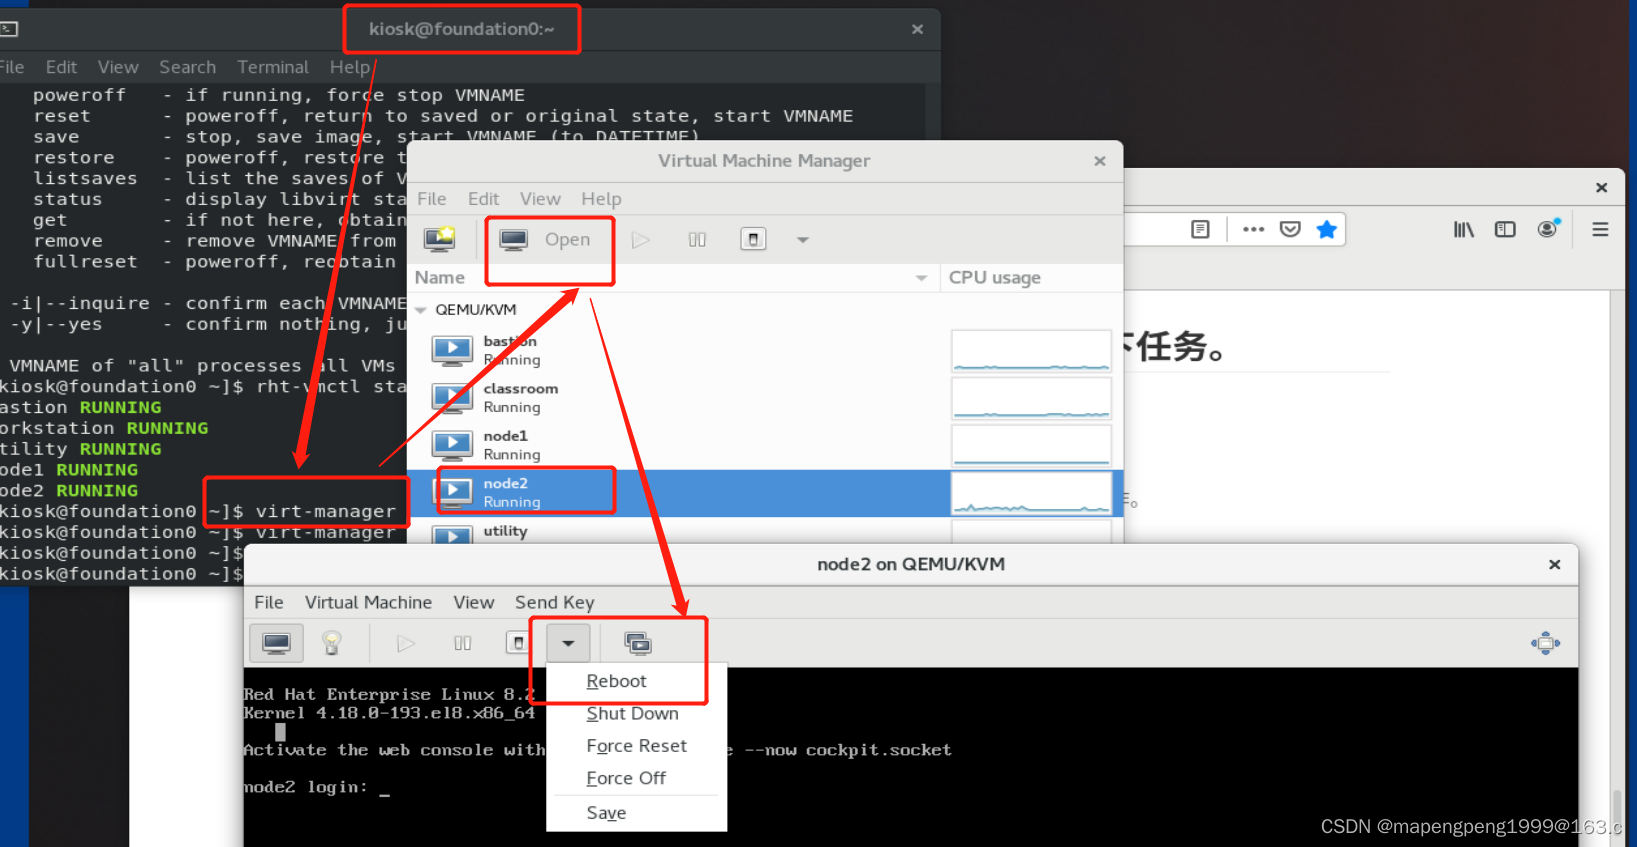
Task: Toggle the browser sidebar icon
Action: click(x=1505, y=229)
